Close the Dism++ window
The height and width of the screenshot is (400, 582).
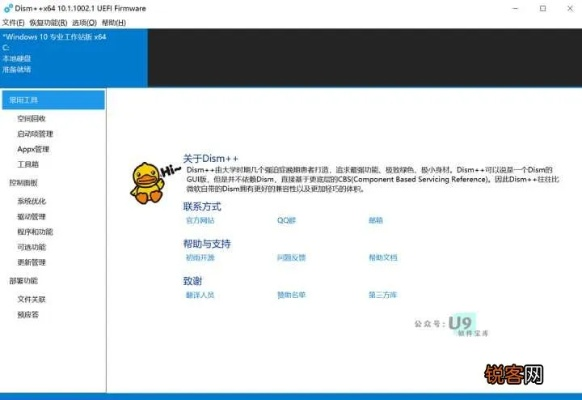coord(570,8)
